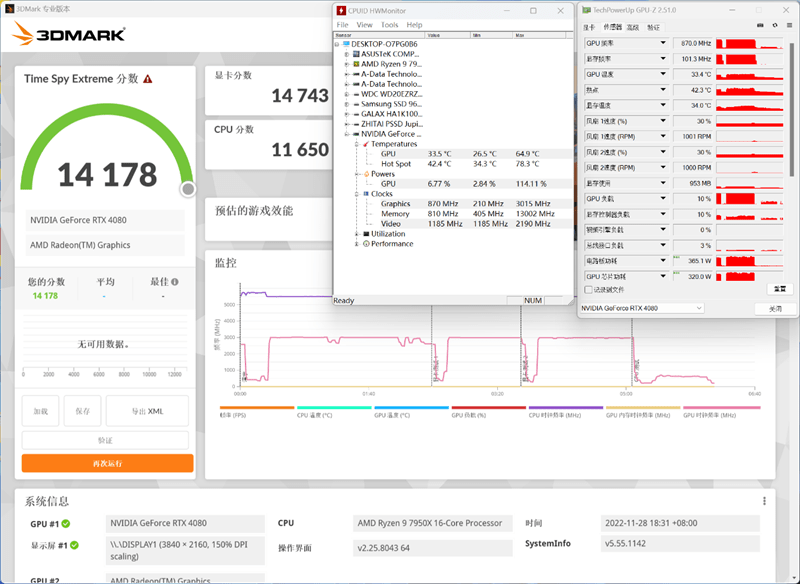Viewport: 800px width, 584px height.
Task: Click the 3DMark logo
Action: (69, 34)
